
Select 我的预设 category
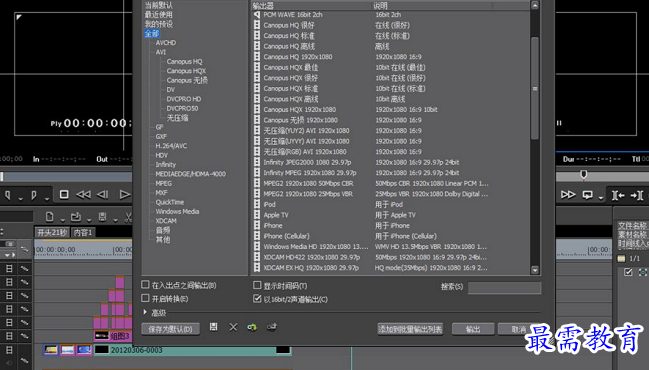click(x=159, y=24)
